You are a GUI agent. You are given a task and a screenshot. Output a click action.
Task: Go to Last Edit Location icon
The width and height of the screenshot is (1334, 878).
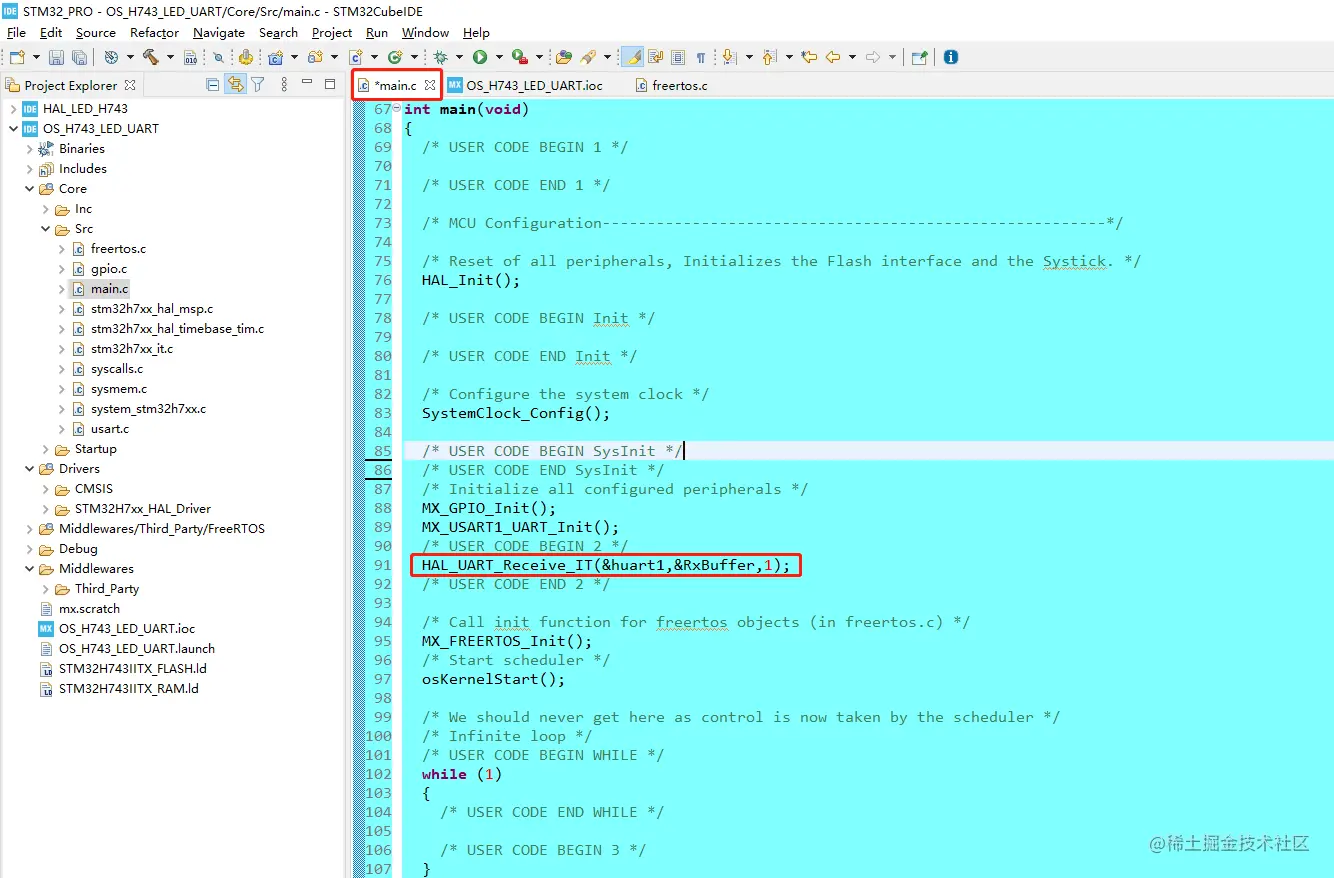(809, 57)
